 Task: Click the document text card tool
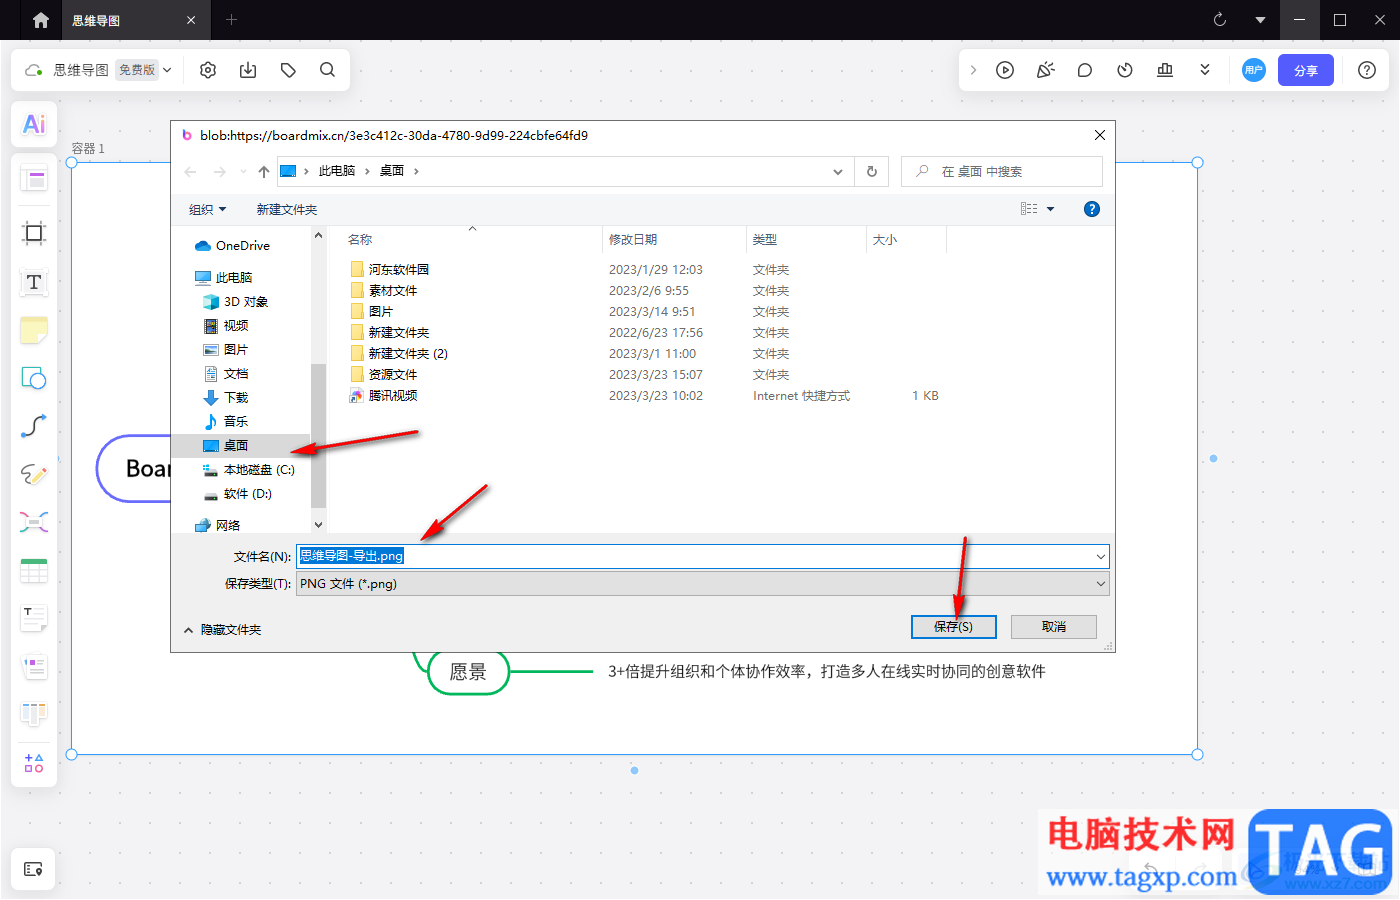(34, 619)
